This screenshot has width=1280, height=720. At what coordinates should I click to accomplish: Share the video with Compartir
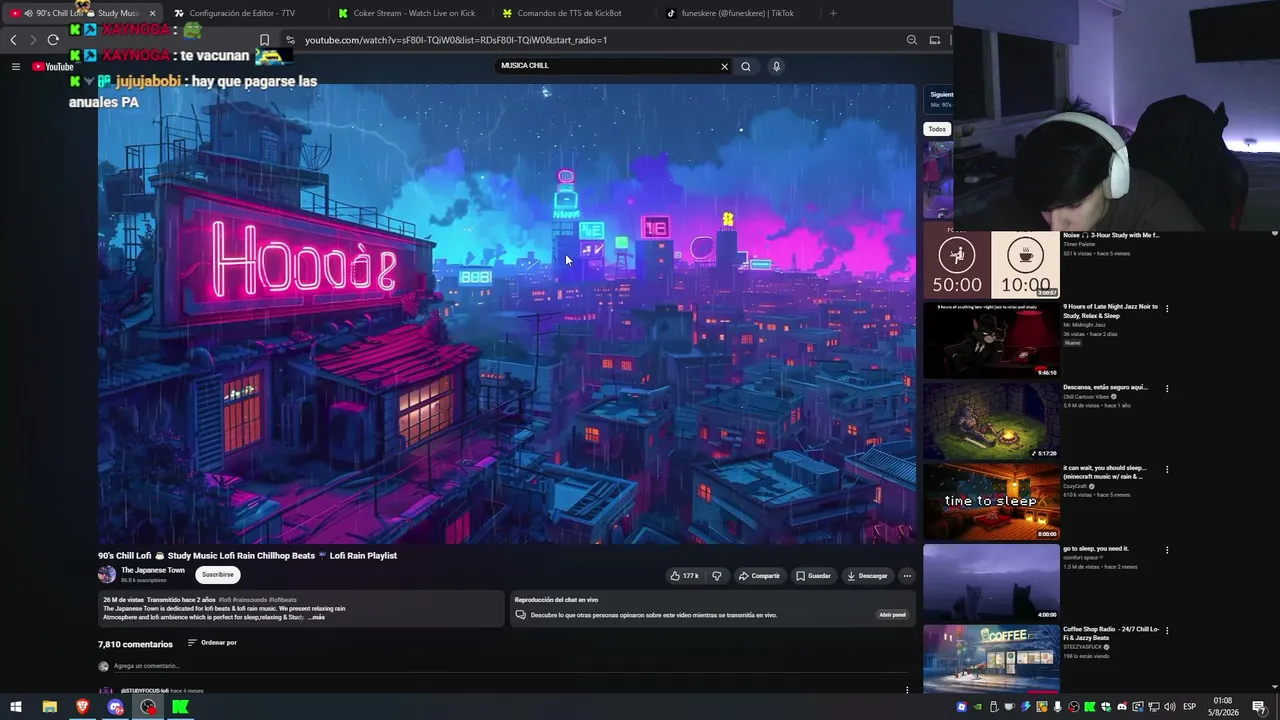759,576
